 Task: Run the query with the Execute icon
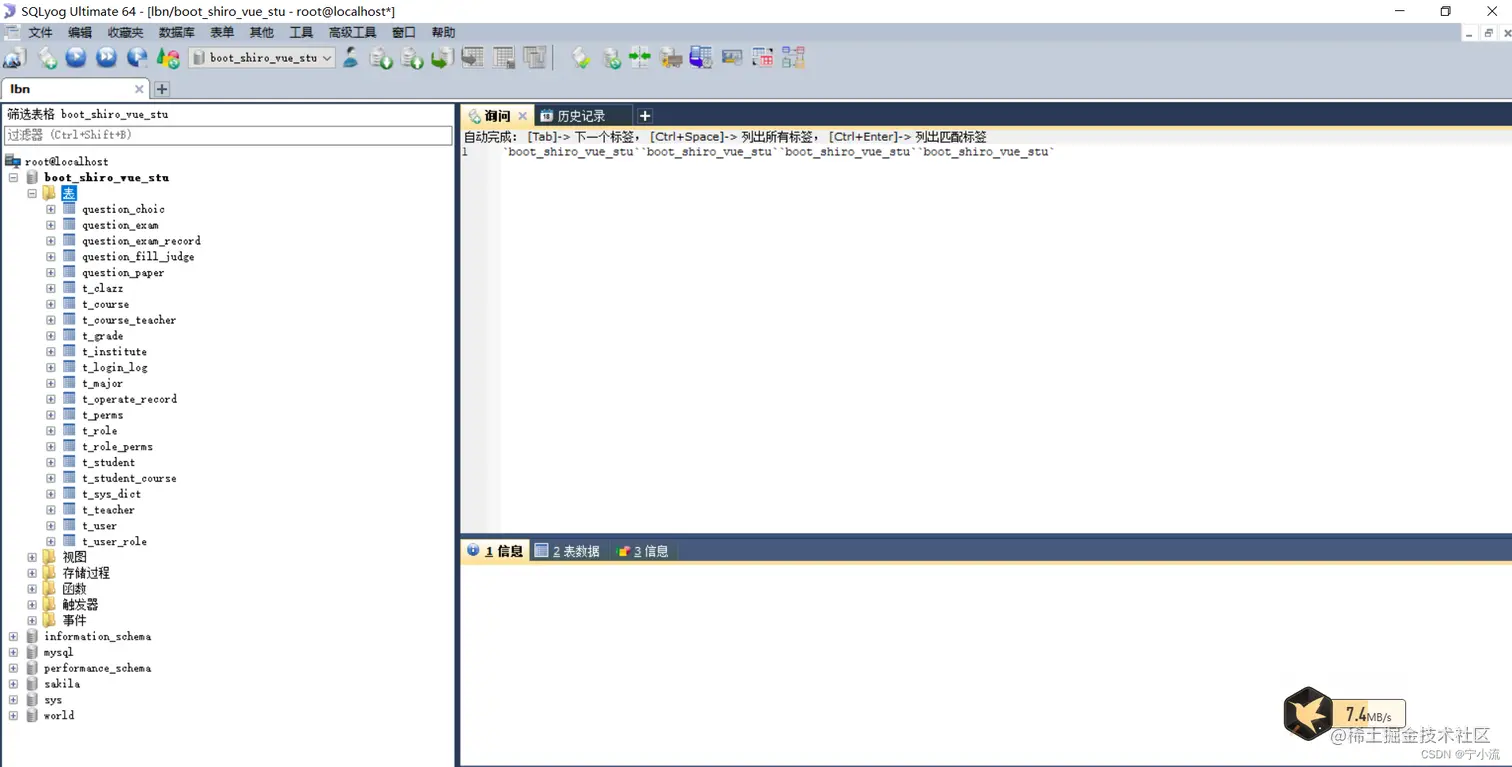pyautogui.click(x=76, y=58)
